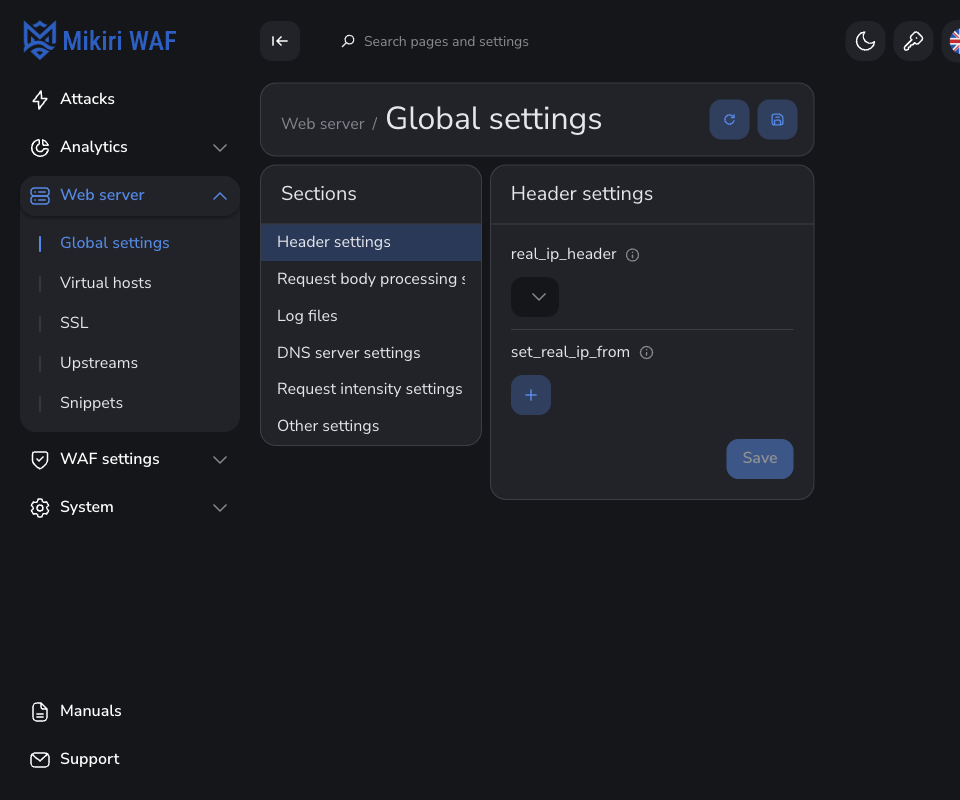
Task: Collapse the sidebar with the arrow button
Action: pyautogui.click(x=280, y=41)
